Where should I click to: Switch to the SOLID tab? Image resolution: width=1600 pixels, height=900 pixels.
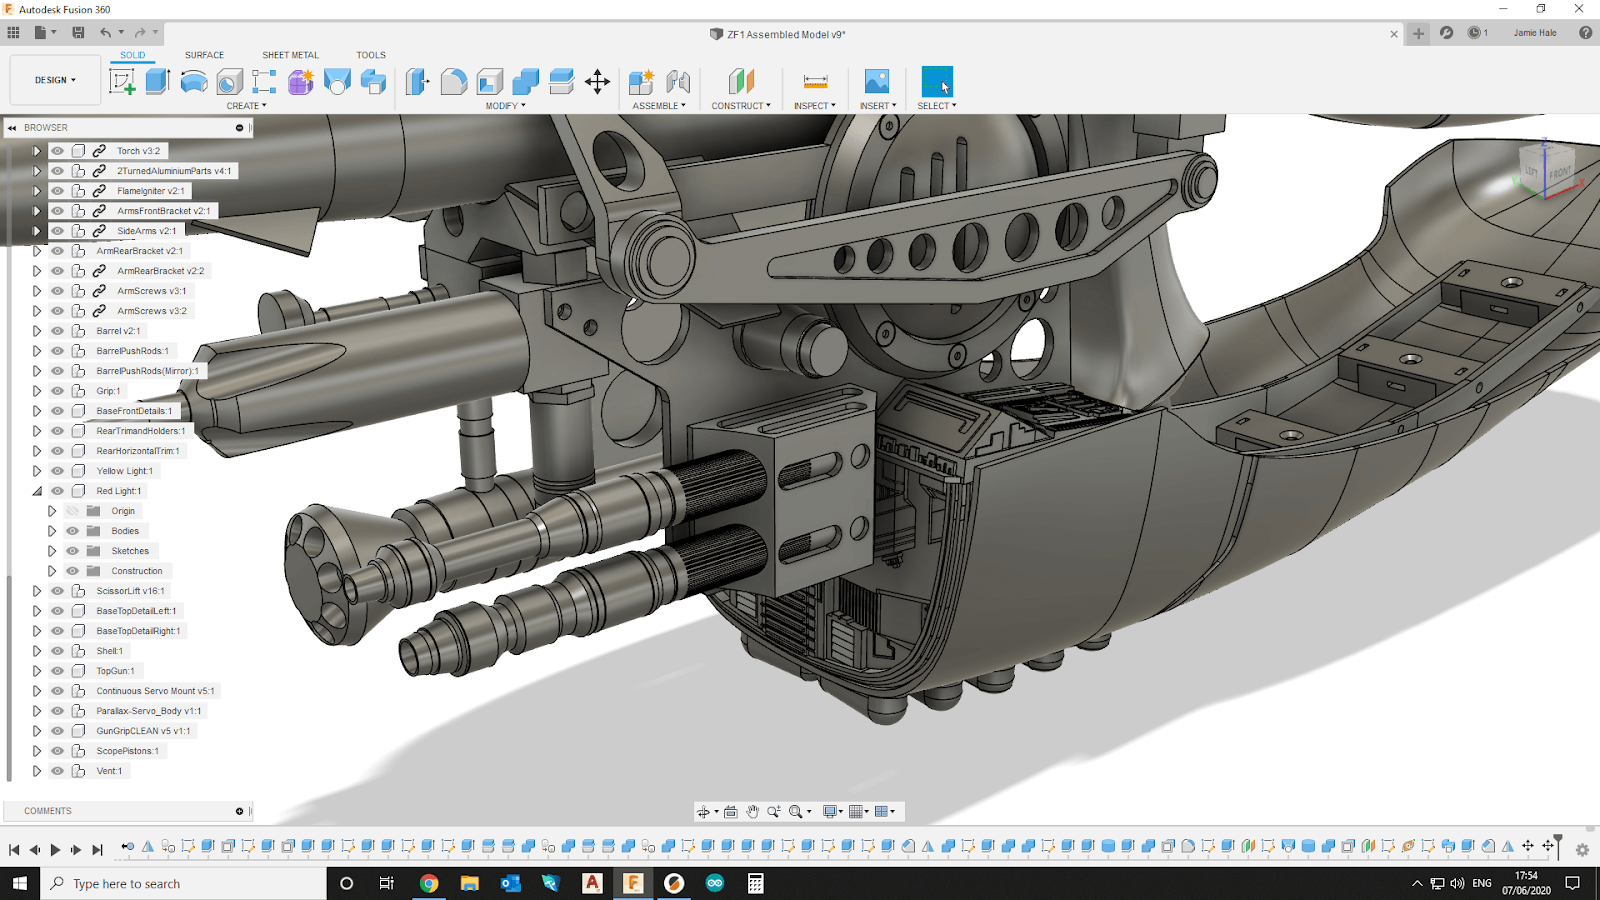coord(133,55)
